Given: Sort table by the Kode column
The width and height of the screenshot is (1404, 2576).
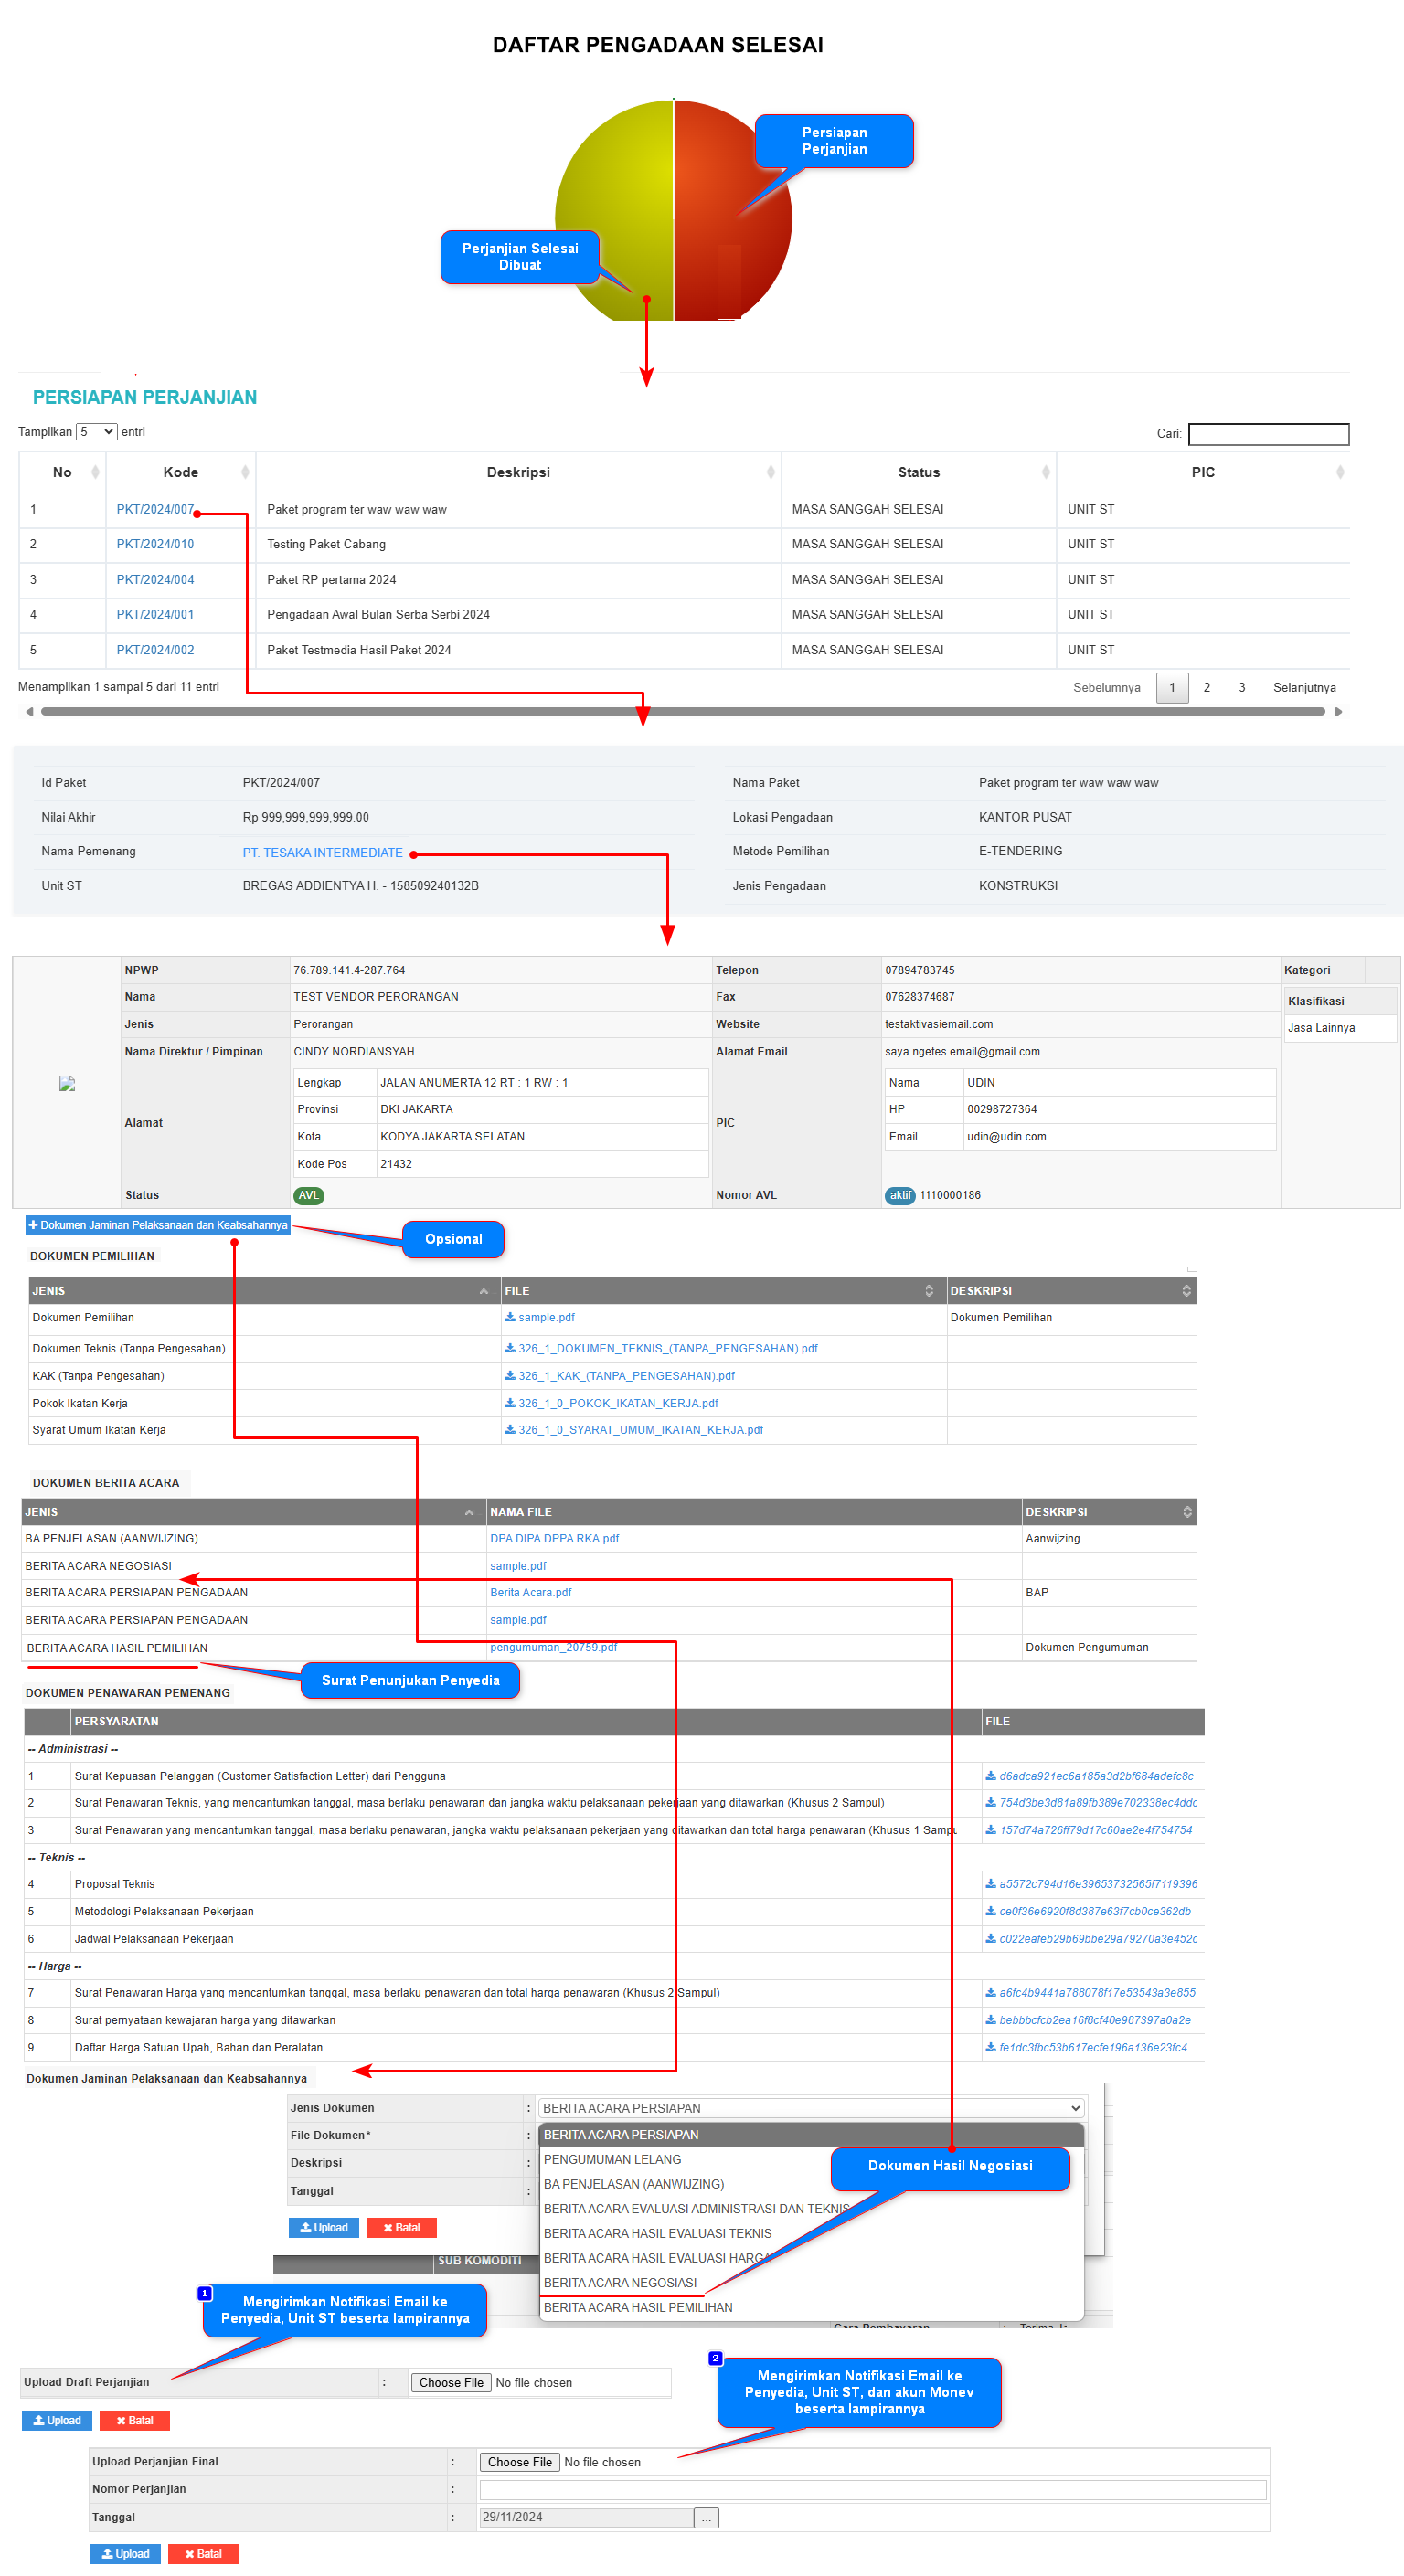Looking at the screenshot, I should coord(181,472).
